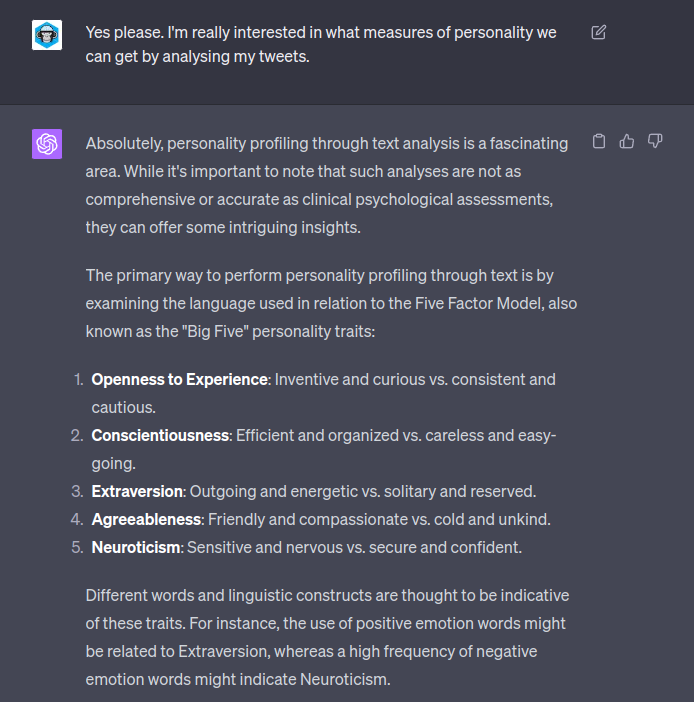This screenshot has height=702, width=694.
Task: Click the purple ChatGPT logo avatar
Action: (x=47, y=144)
